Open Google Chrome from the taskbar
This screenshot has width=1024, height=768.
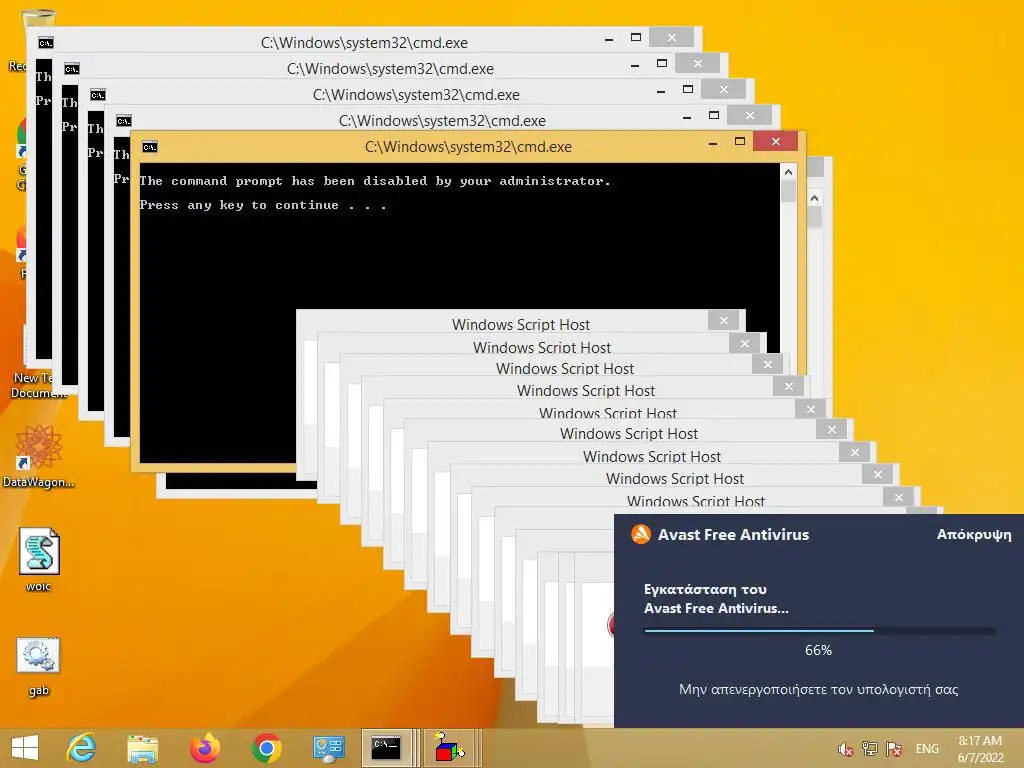[x=266, y=748]
